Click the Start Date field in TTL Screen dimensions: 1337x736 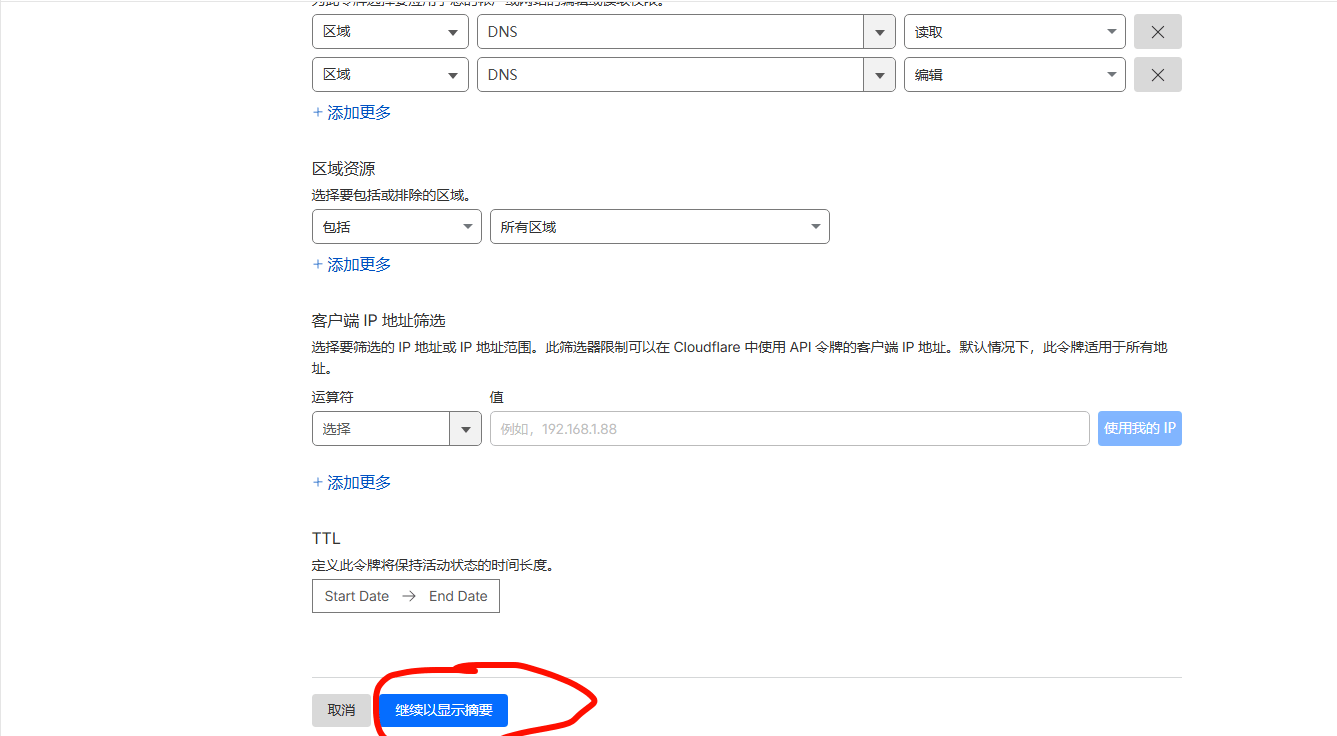[x=356, y=595]
